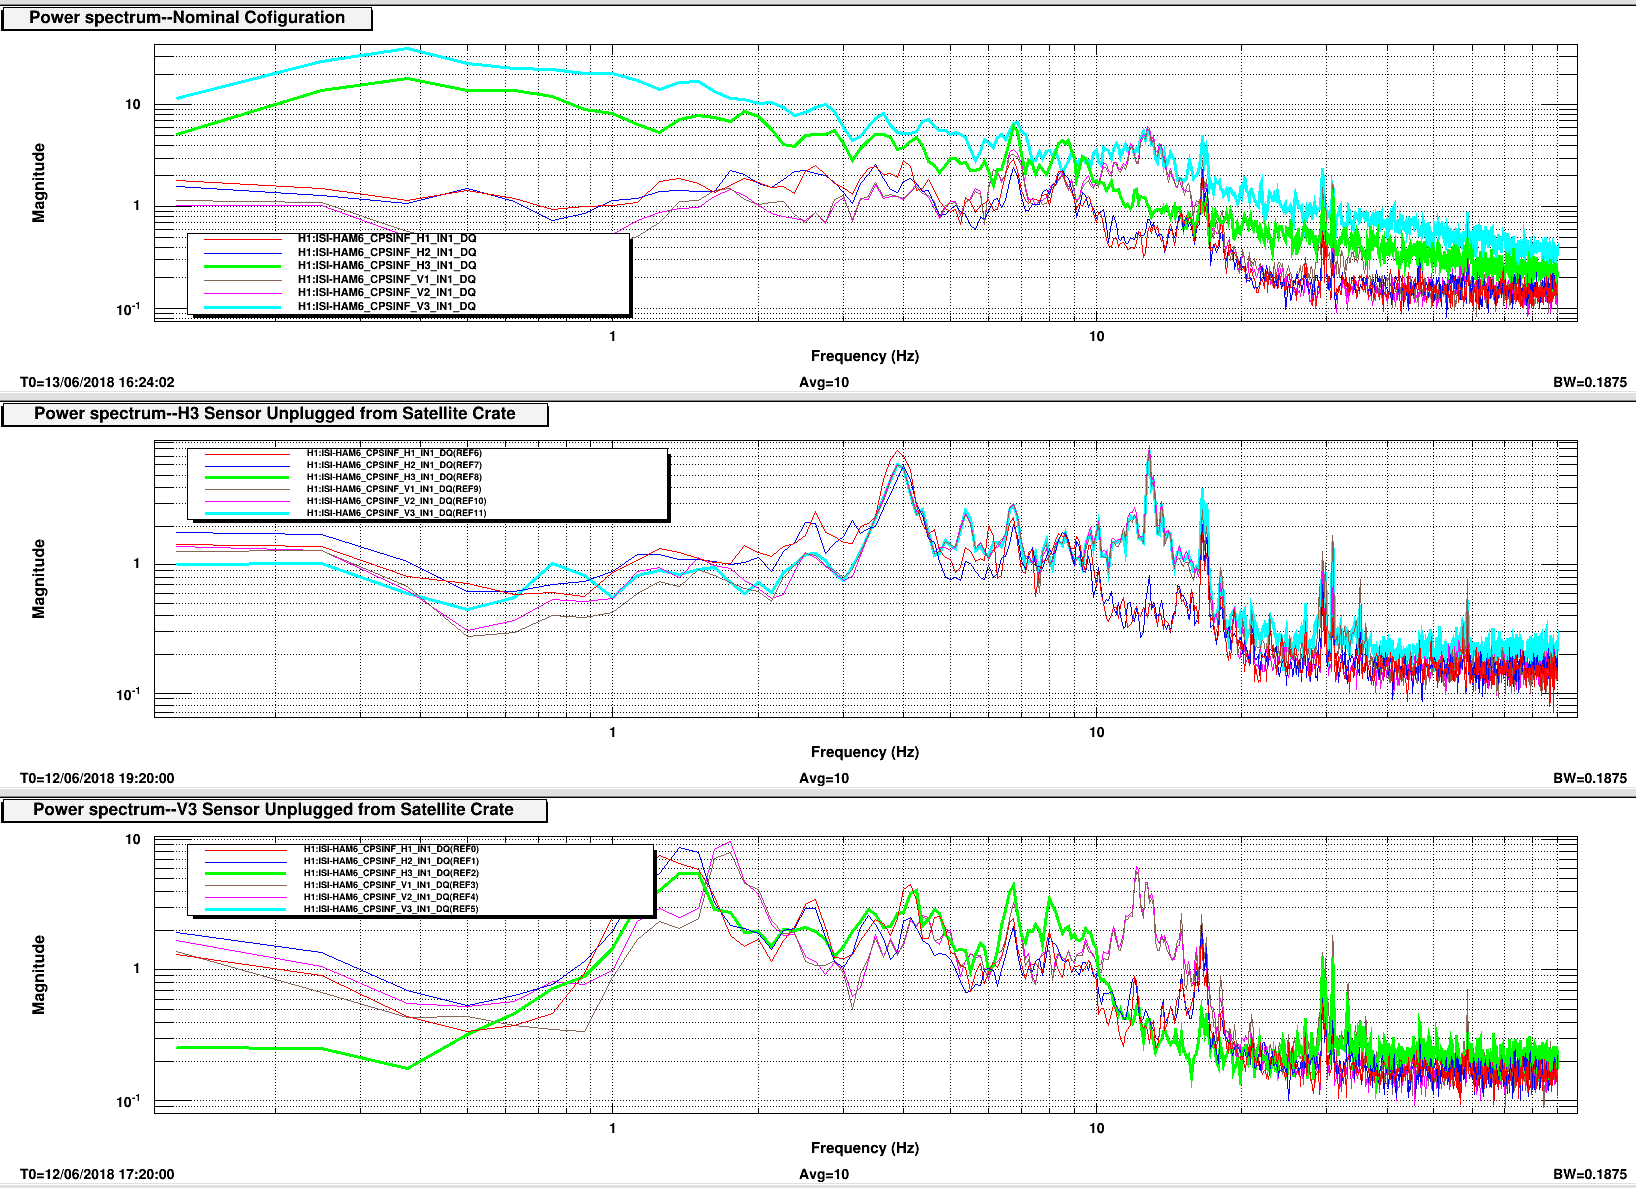Click cyan V3 (REF5) line swatch in legend
Image resolution: width=1636 pixels, height=1188 pixels.
click(x=245, y=910)
